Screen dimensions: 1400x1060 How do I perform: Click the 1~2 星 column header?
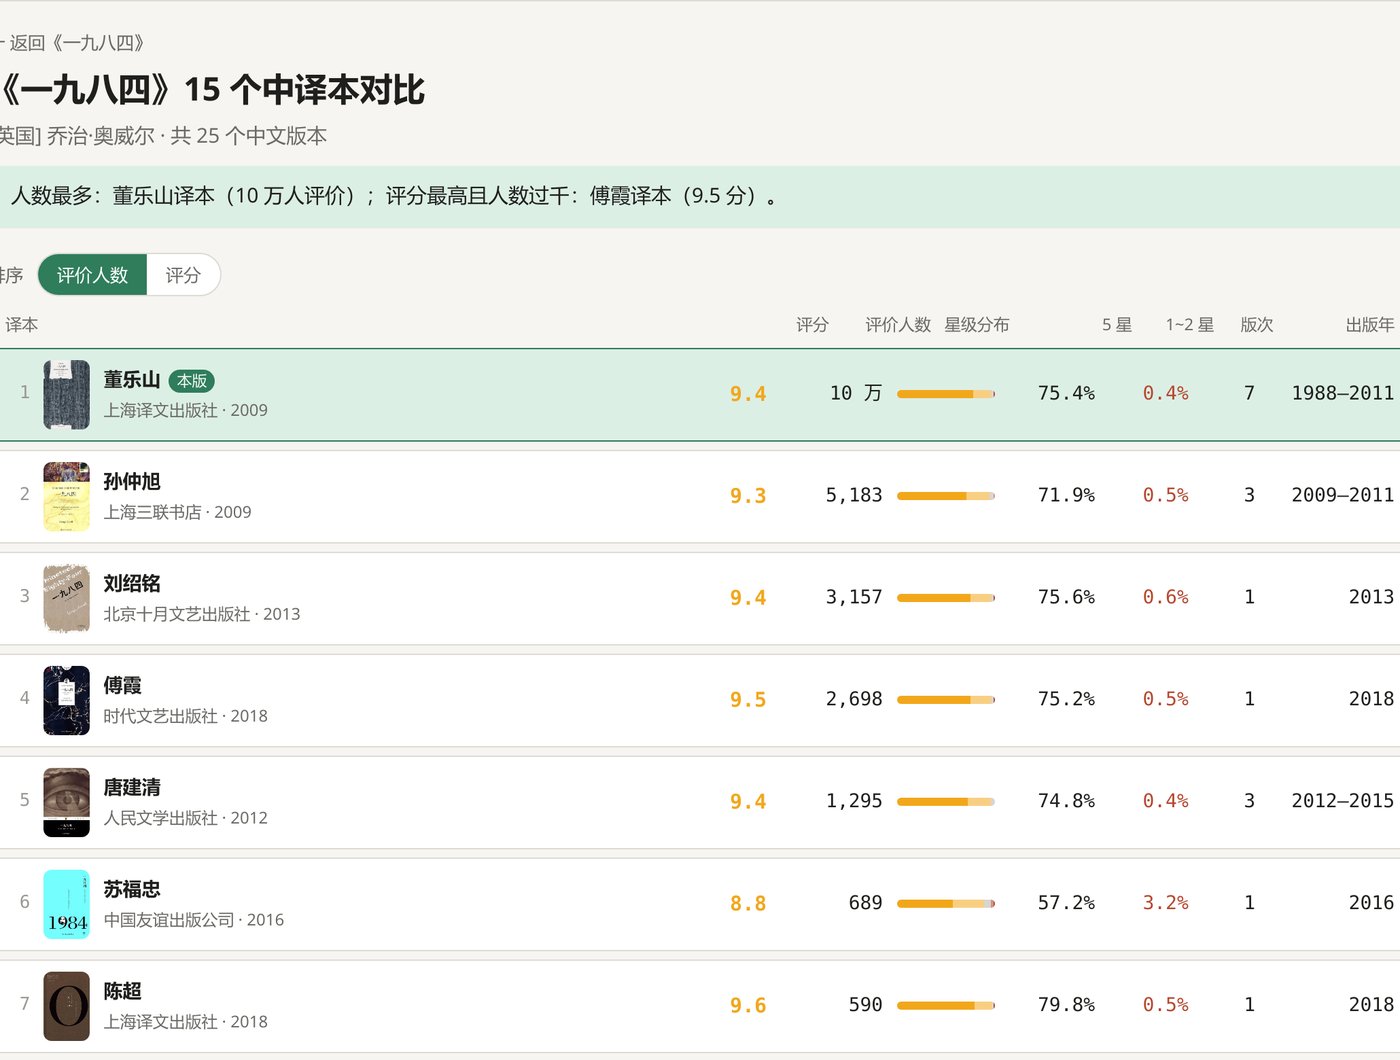pyautogui.click(x=1190, y=325)
